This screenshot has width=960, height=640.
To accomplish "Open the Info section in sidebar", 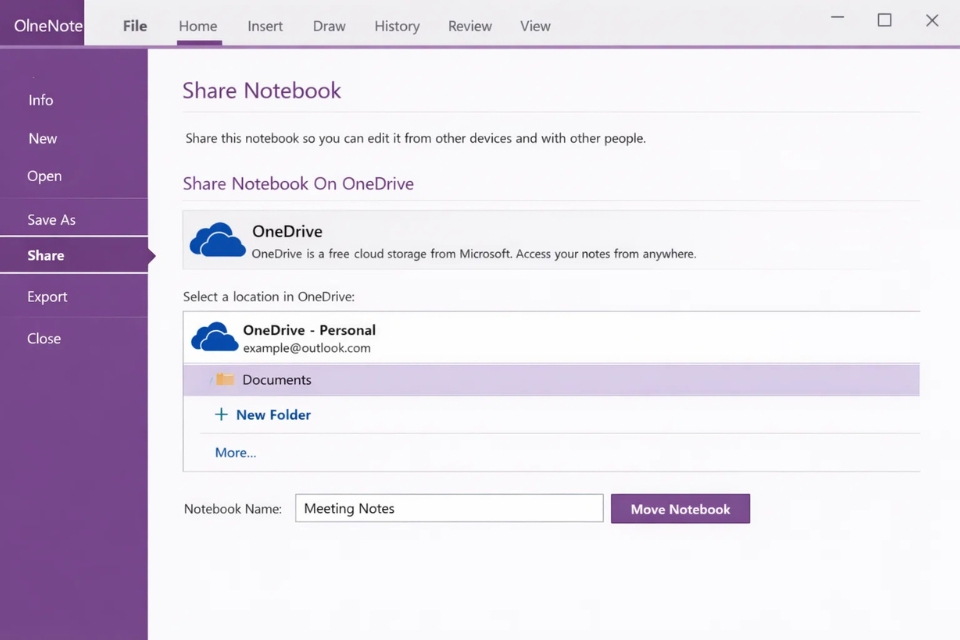I will tap(41, 100).
